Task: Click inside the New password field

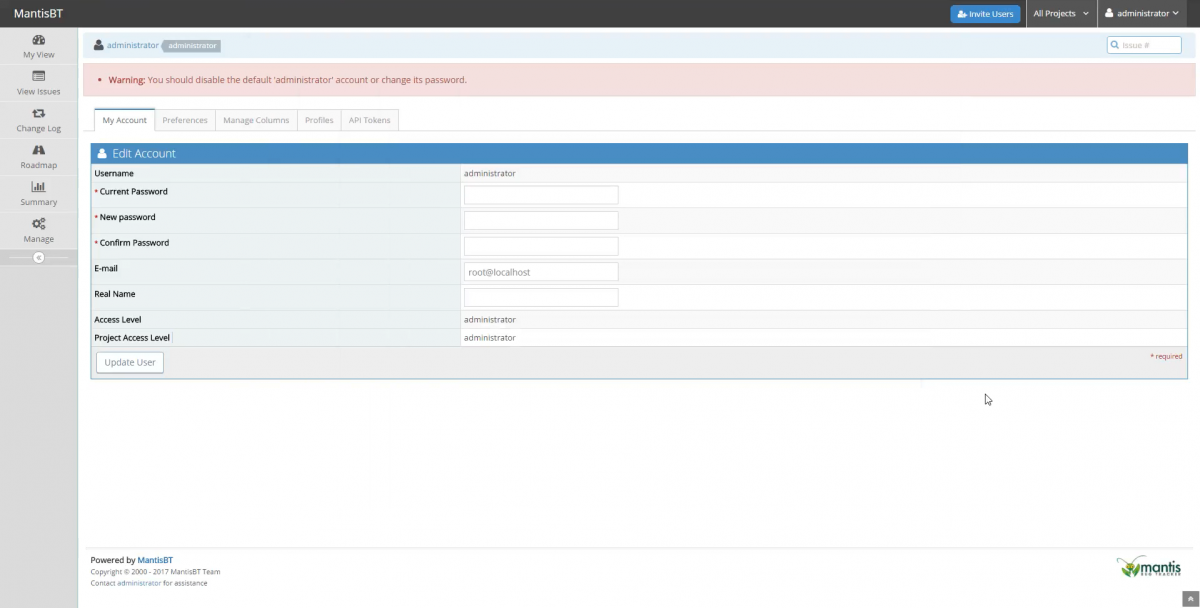Action: click(540, 219)
